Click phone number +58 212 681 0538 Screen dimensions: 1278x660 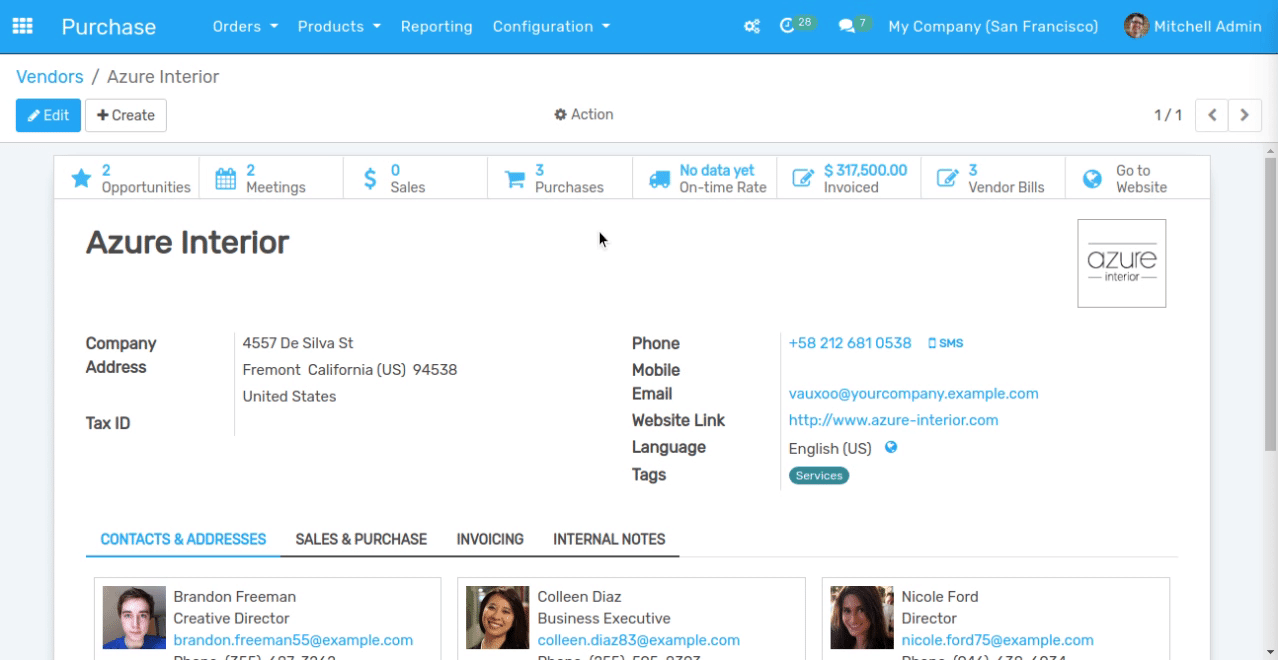tap(850, 343)
